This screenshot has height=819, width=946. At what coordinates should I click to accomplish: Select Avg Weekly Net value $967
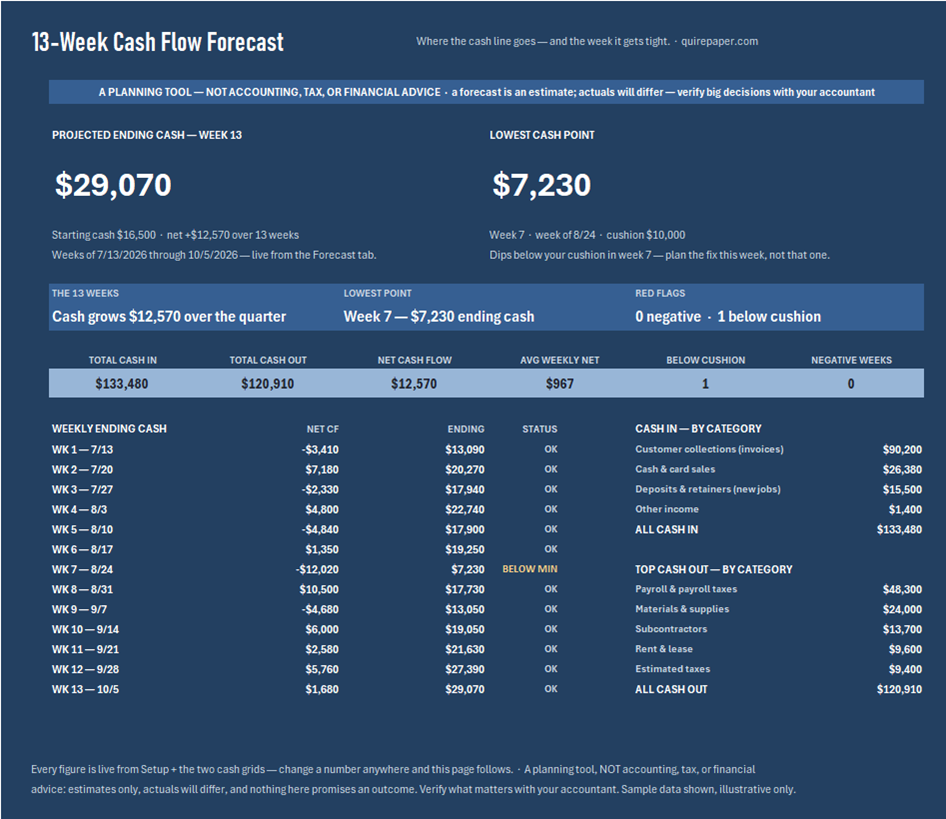(x=560, y=384)
